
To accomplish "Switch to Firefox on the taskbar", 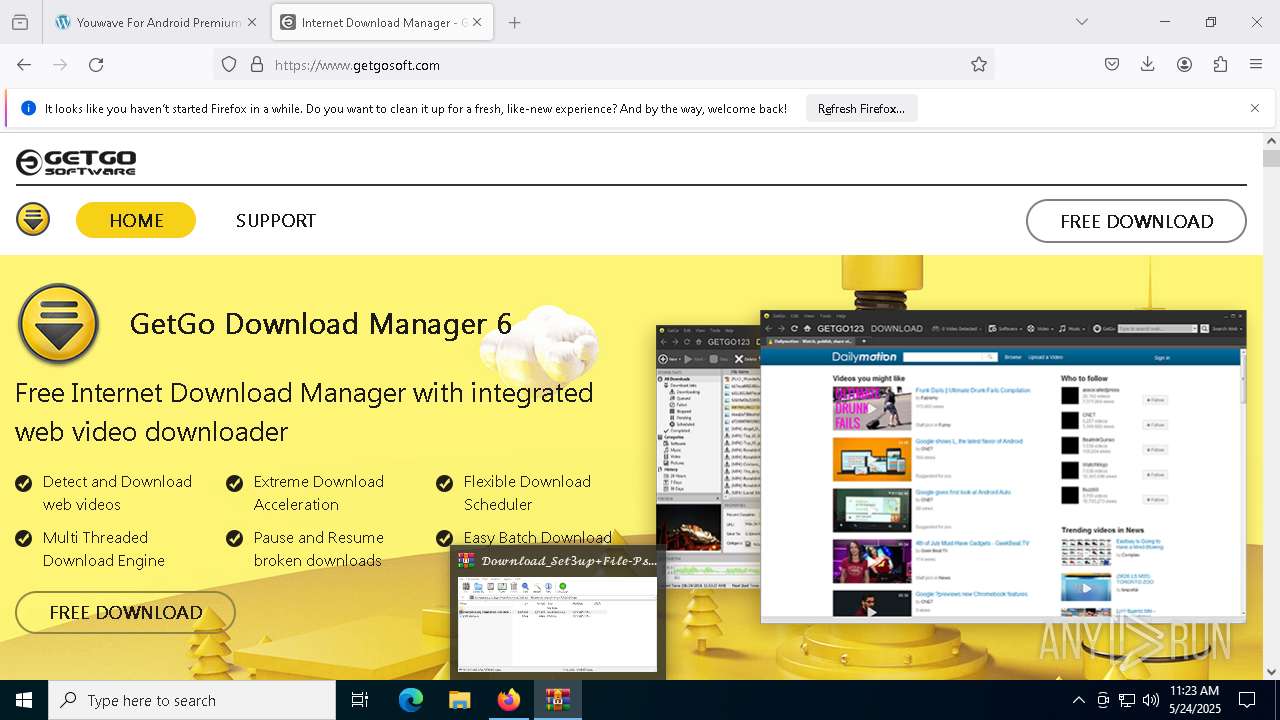I will 509,700.
